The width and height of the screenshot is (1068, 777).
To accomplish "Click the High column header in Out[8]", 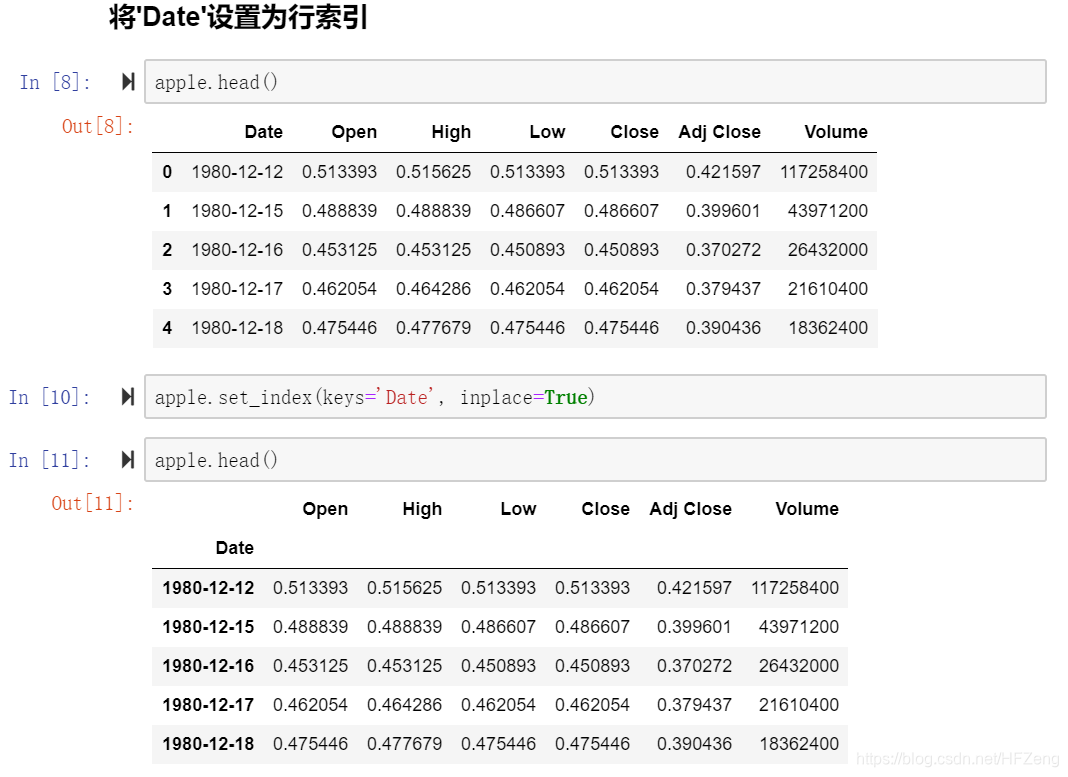I will pyautogui.click(x=451, y=131).
